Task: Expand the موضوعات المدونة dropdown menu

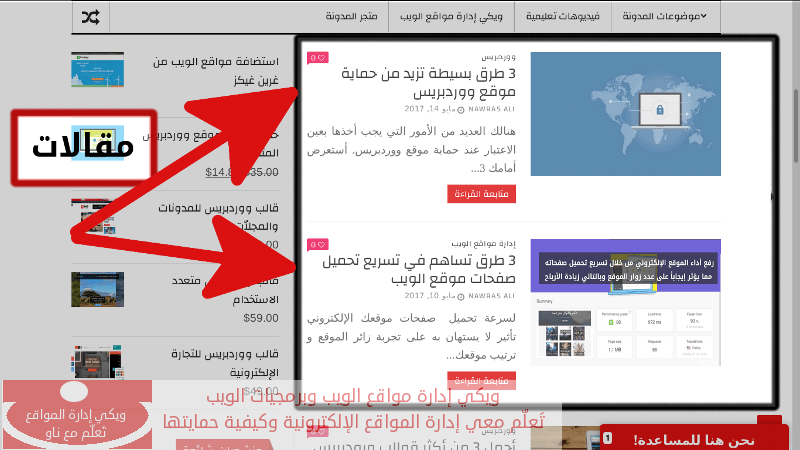Action: [665, 17]
